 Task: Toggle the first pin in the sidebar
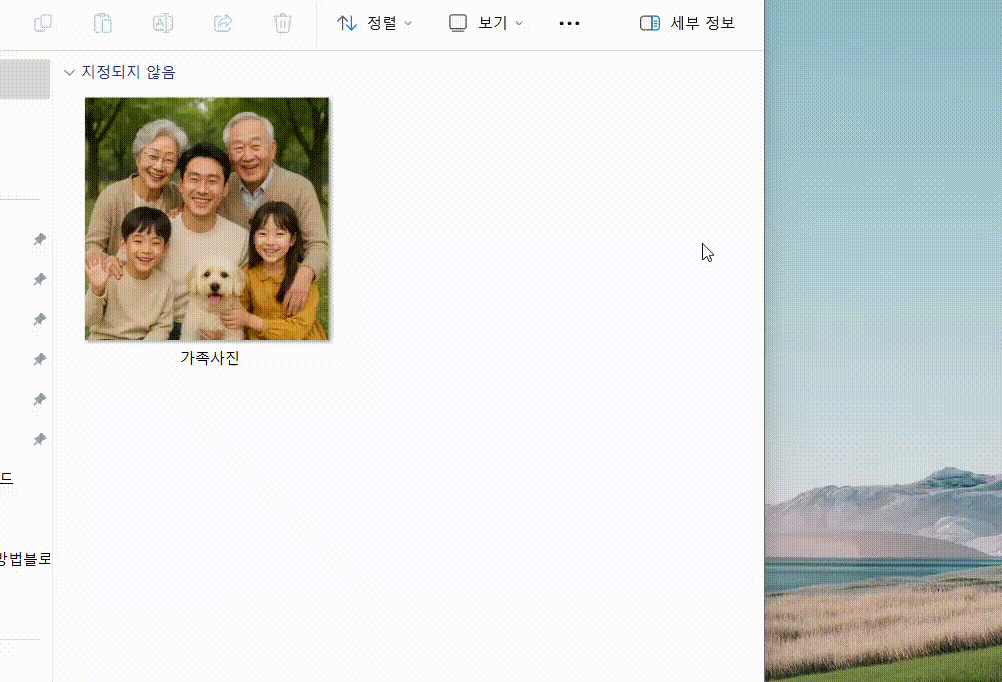(39, 240)
